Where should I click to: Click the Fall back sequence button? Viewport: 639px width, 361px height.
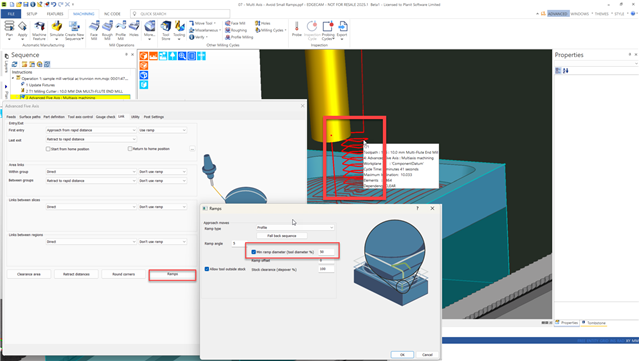[282, 236]
